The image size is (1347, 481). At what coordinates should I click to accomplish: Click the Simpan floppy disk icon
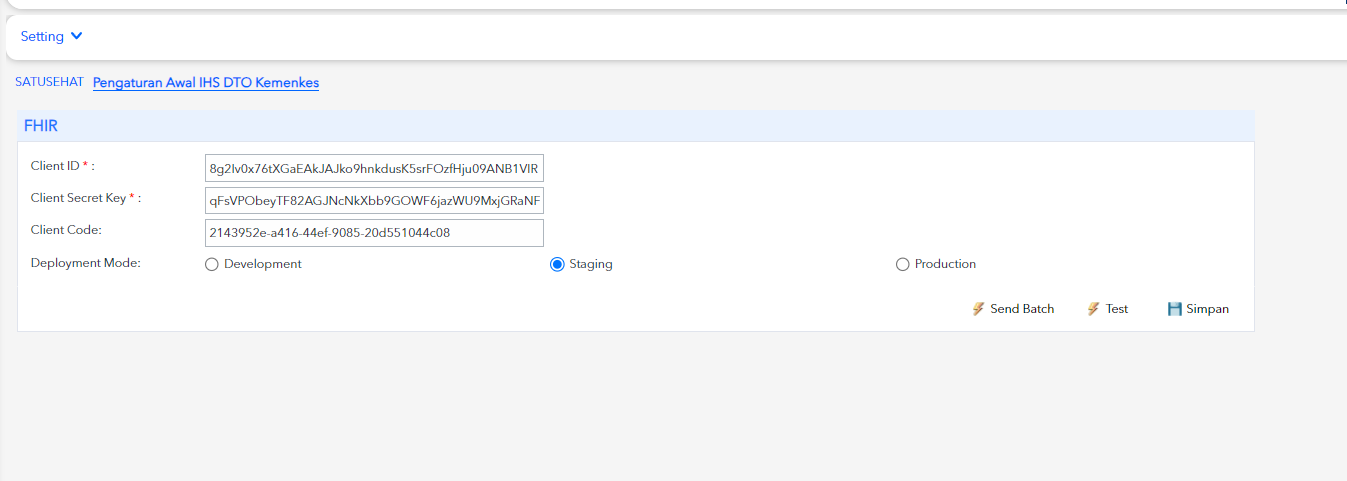(x=1175, y=309)
